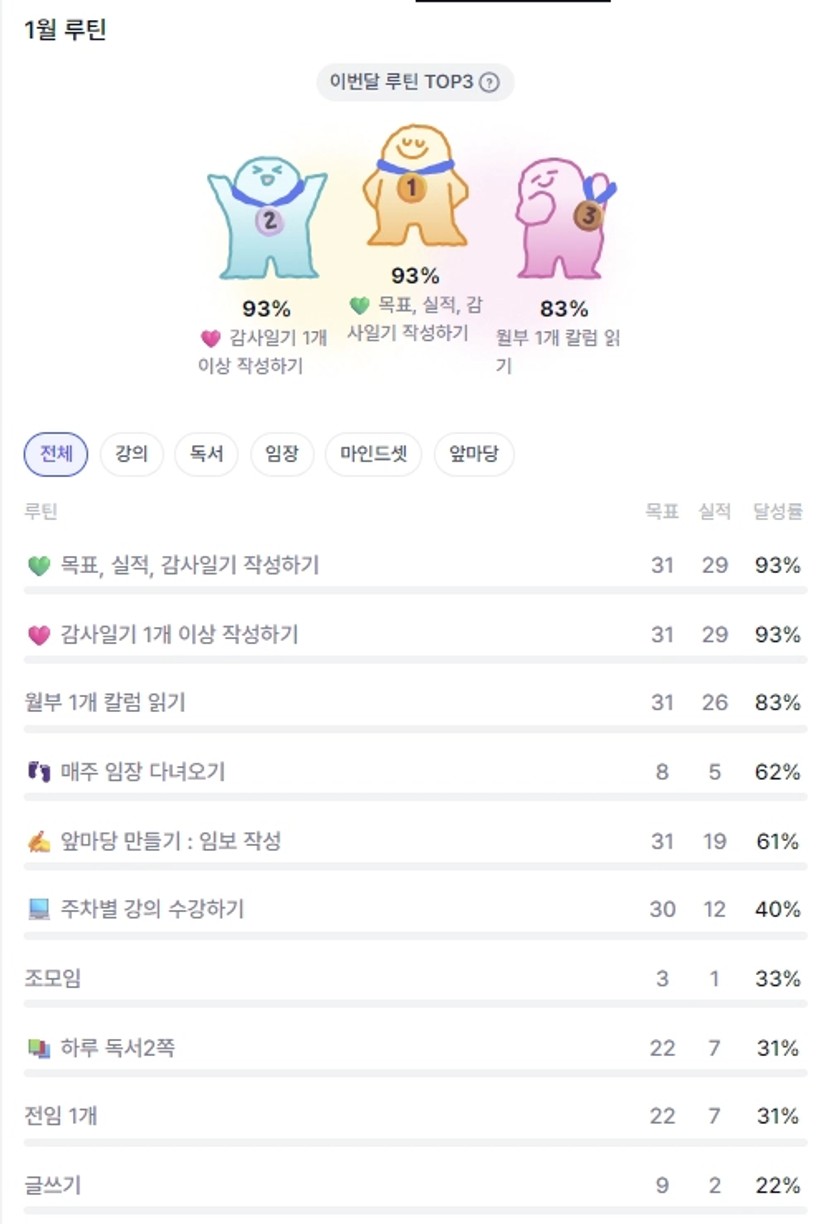Screen dimensions: 827x1224
Task: Switch to the 강의 filter tab
Action: tap(131, 455)
